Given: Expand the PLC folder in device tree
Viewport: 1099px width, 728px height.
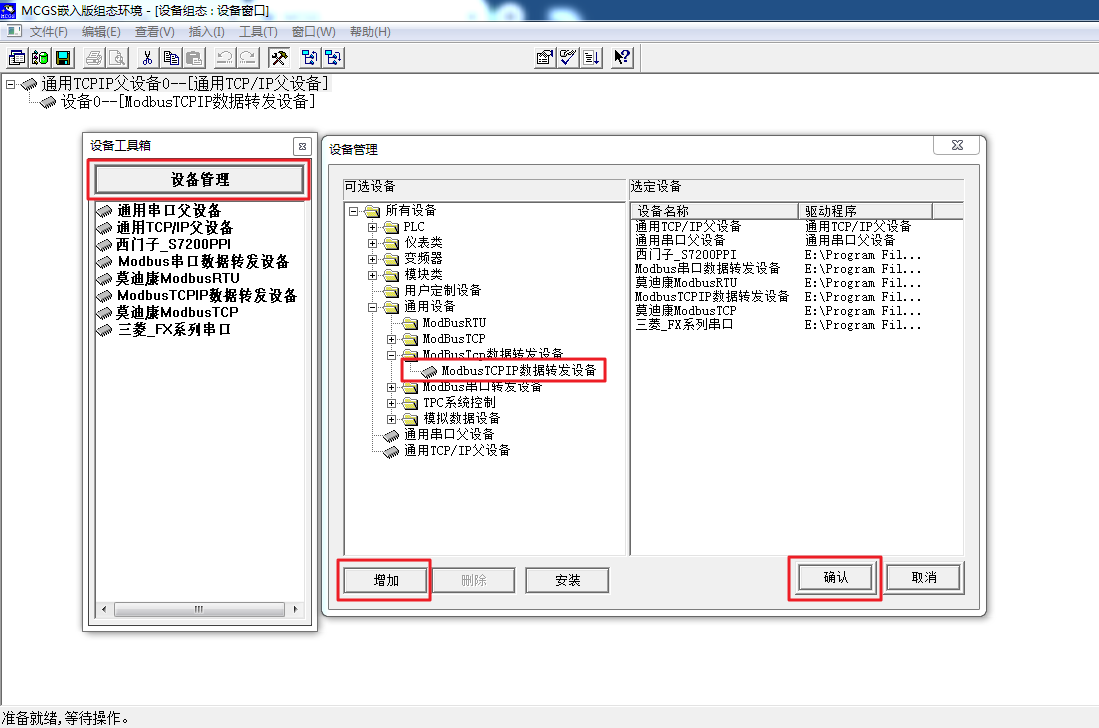Looking at the screenshot, I should 372,227.
